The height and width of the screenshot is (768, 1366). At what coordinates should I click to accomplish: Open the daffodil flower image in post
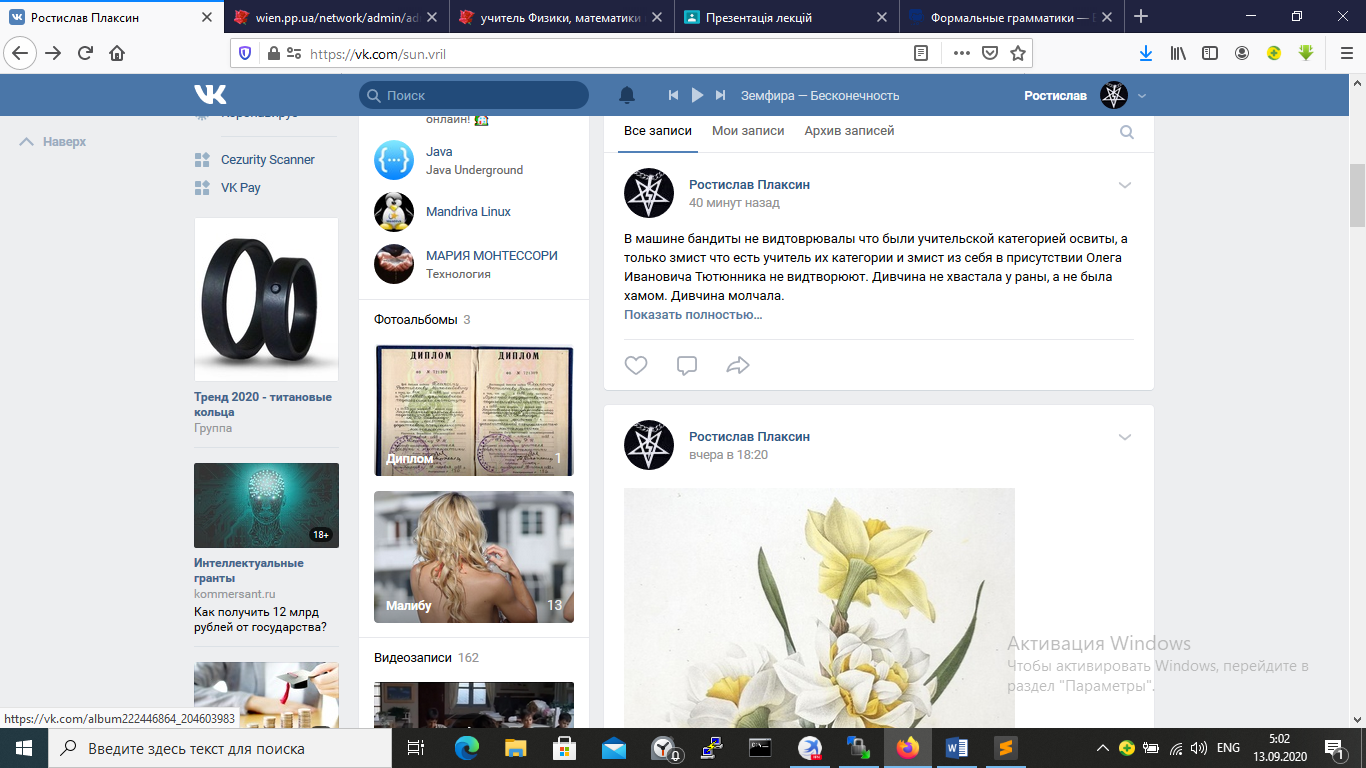(819, 608)
